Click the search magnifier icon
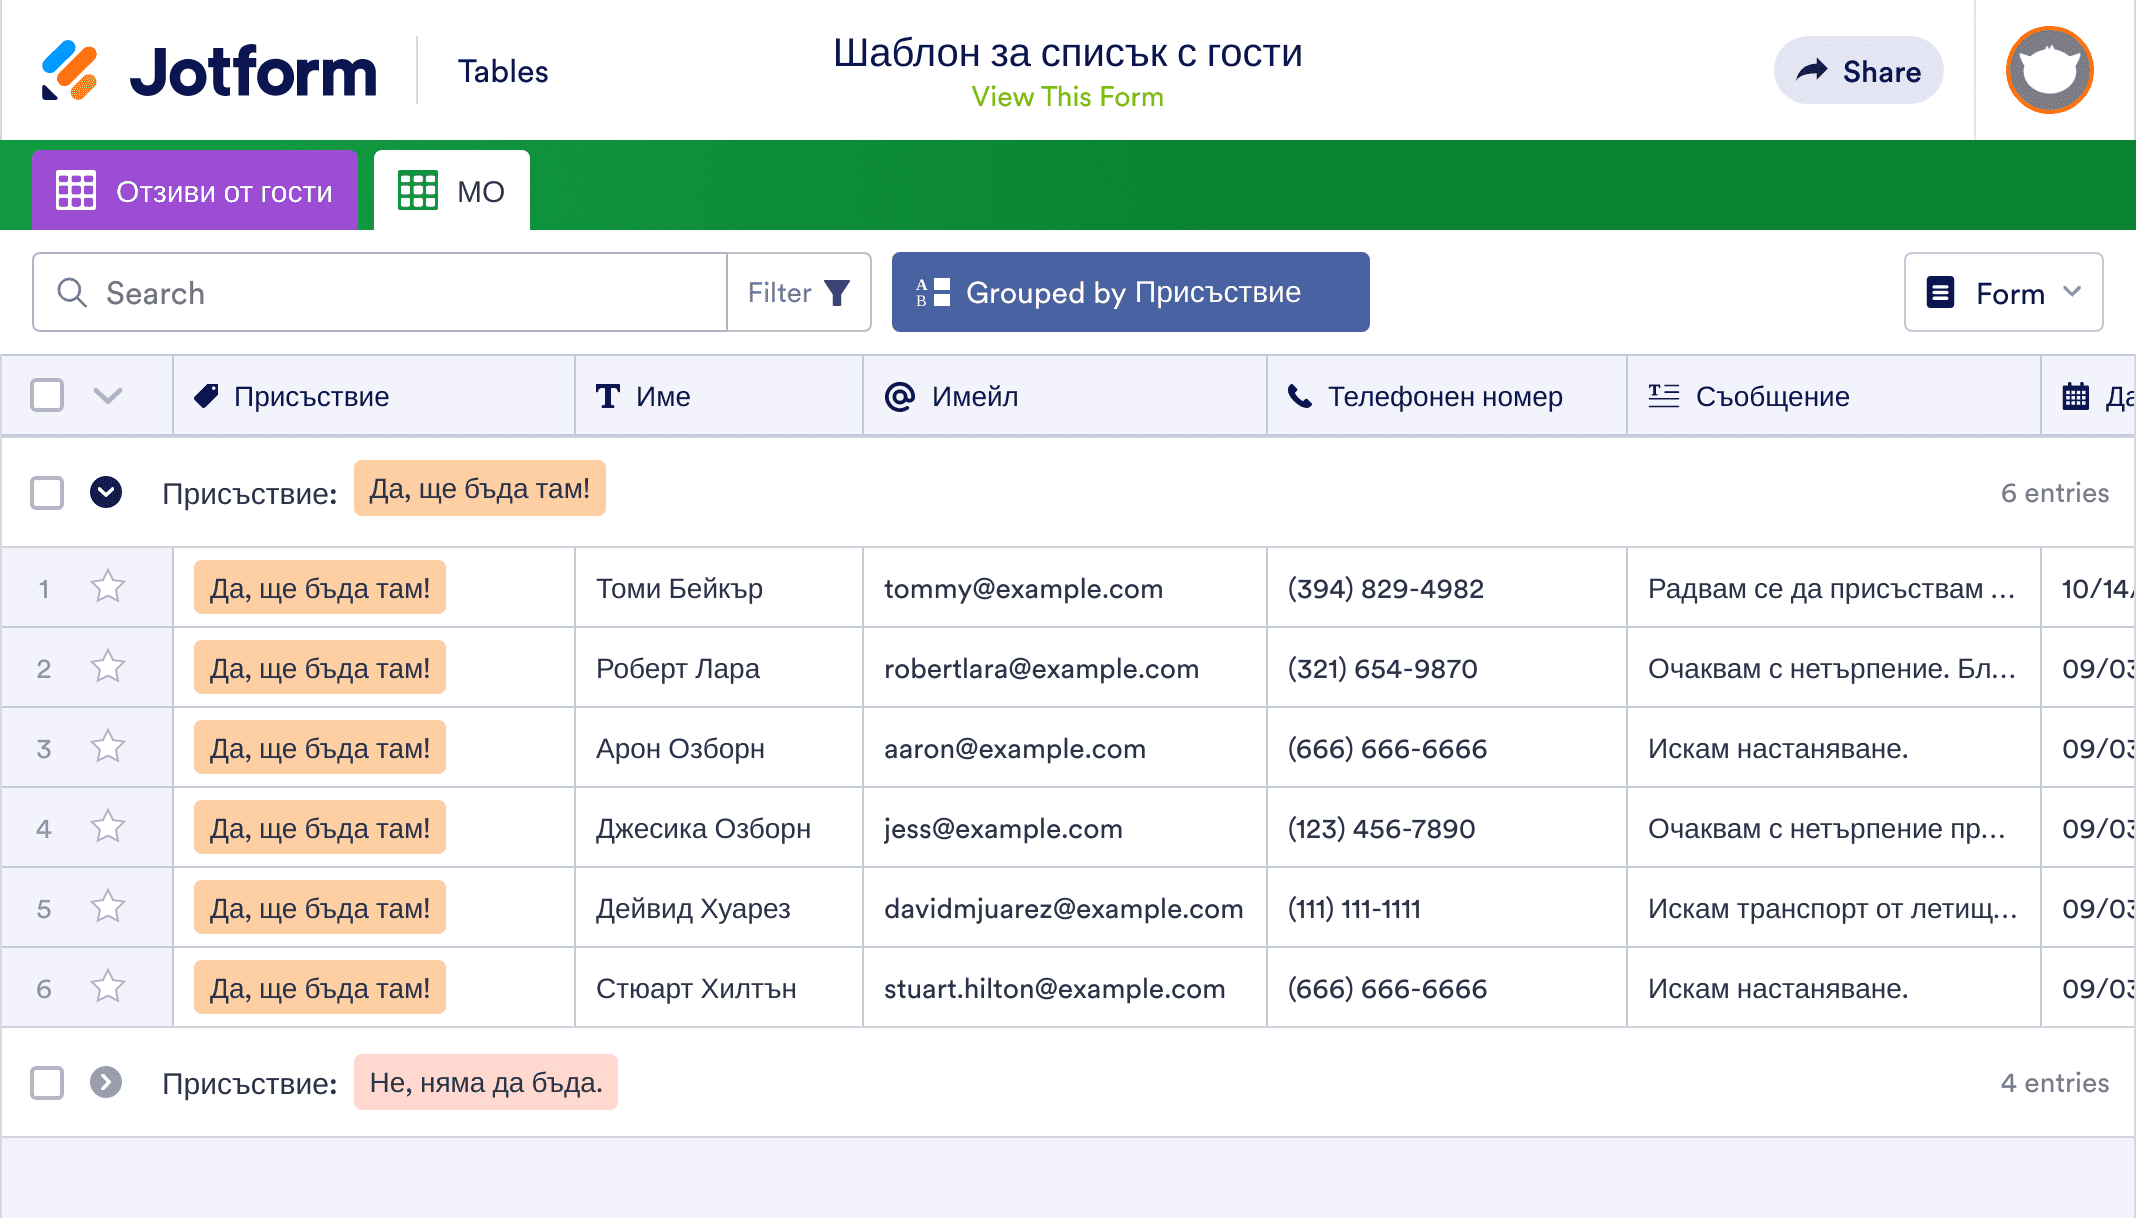The height and width of the screenshot is (1218, 2136). point(71,292)
